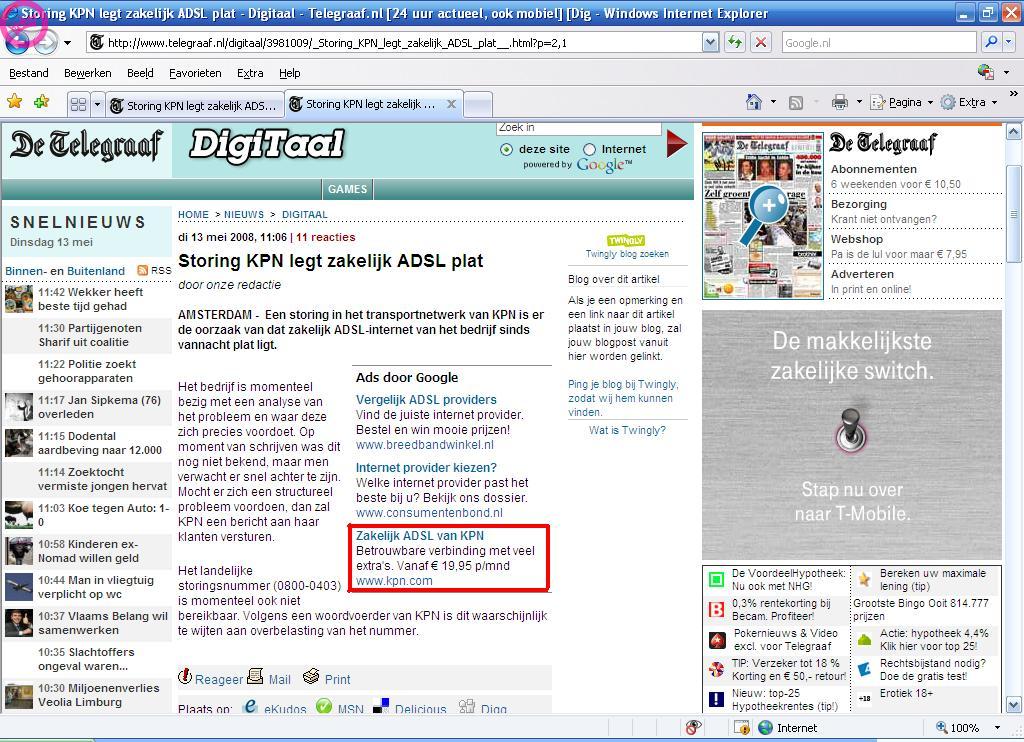Open the Extra gear tools menu in command bar
Viewport: 1024px width, 742px height.
click(969, 102)
